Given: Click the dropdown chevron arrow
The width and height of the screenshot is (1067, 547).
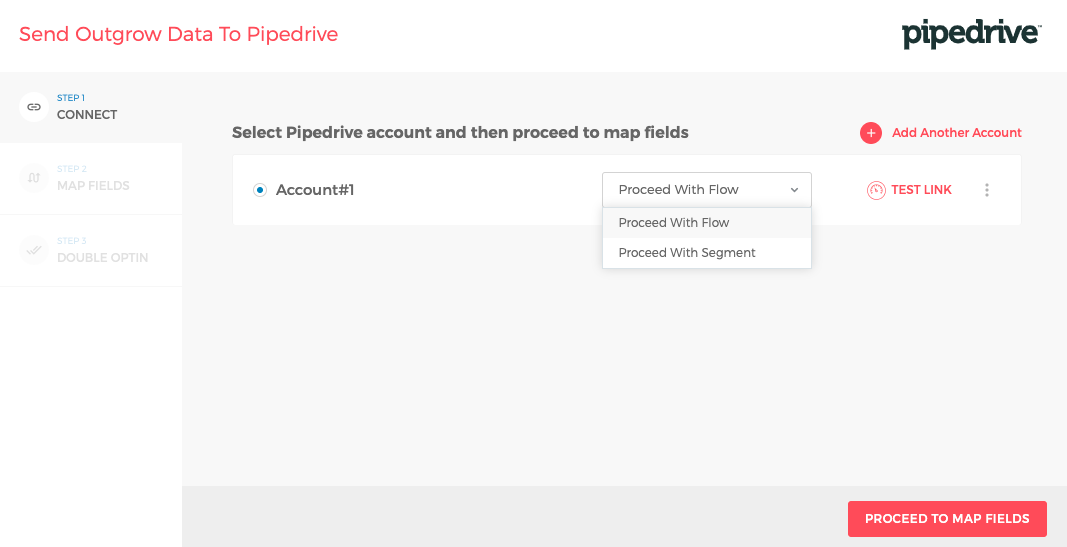Looking at the screenshot, I should pos(795,190).
